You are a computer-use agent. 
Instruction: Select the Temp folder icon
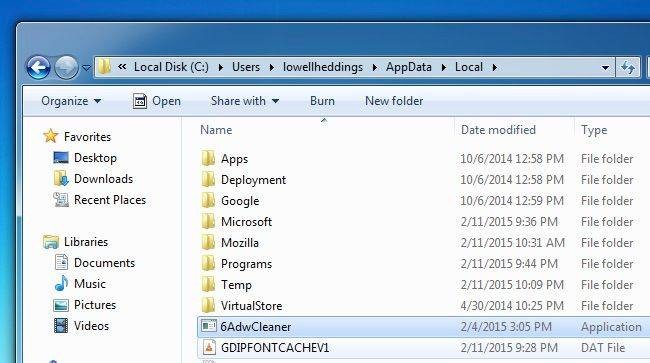pos(208,285)
